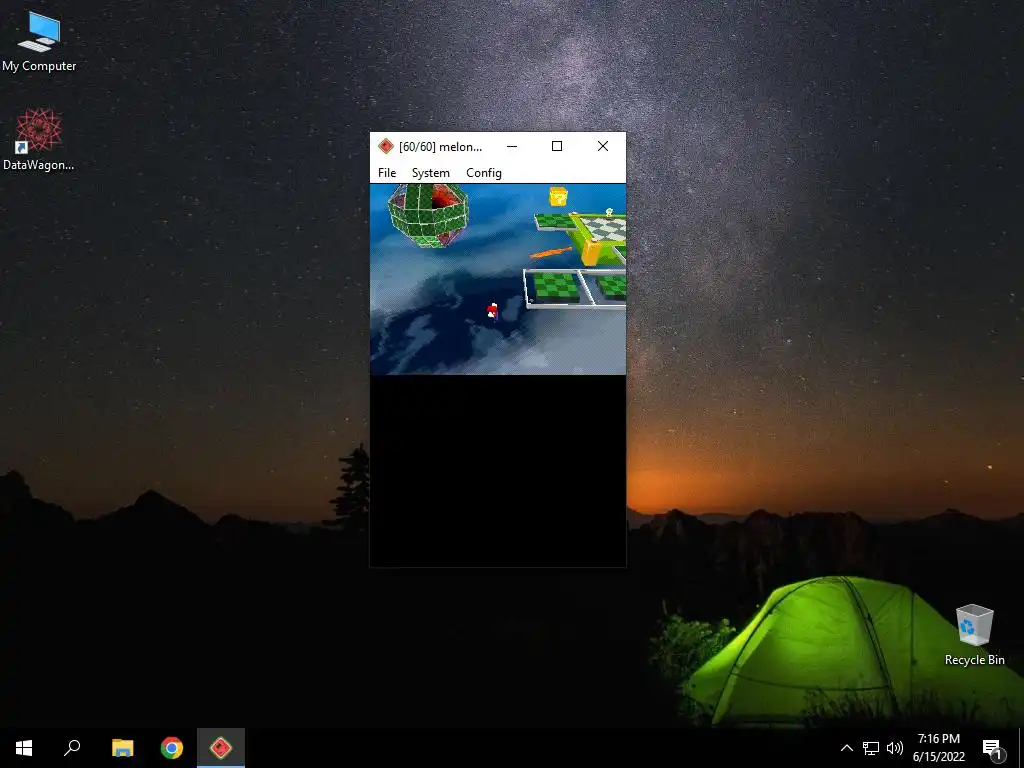Minimize the melonDS window
This screenshot has height=768, width=1024.
(x=512, y=146)
